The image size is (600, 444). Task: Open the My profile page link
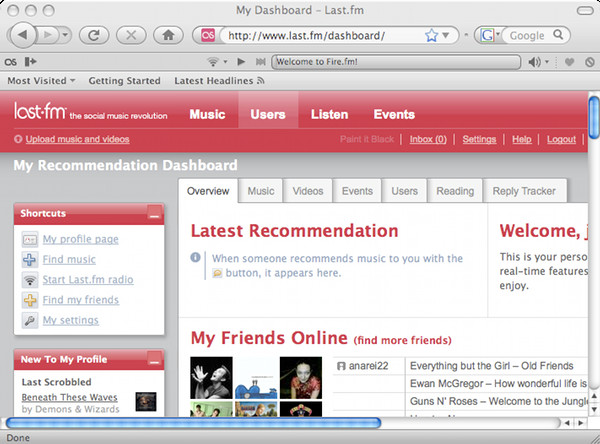pos(80,239)
